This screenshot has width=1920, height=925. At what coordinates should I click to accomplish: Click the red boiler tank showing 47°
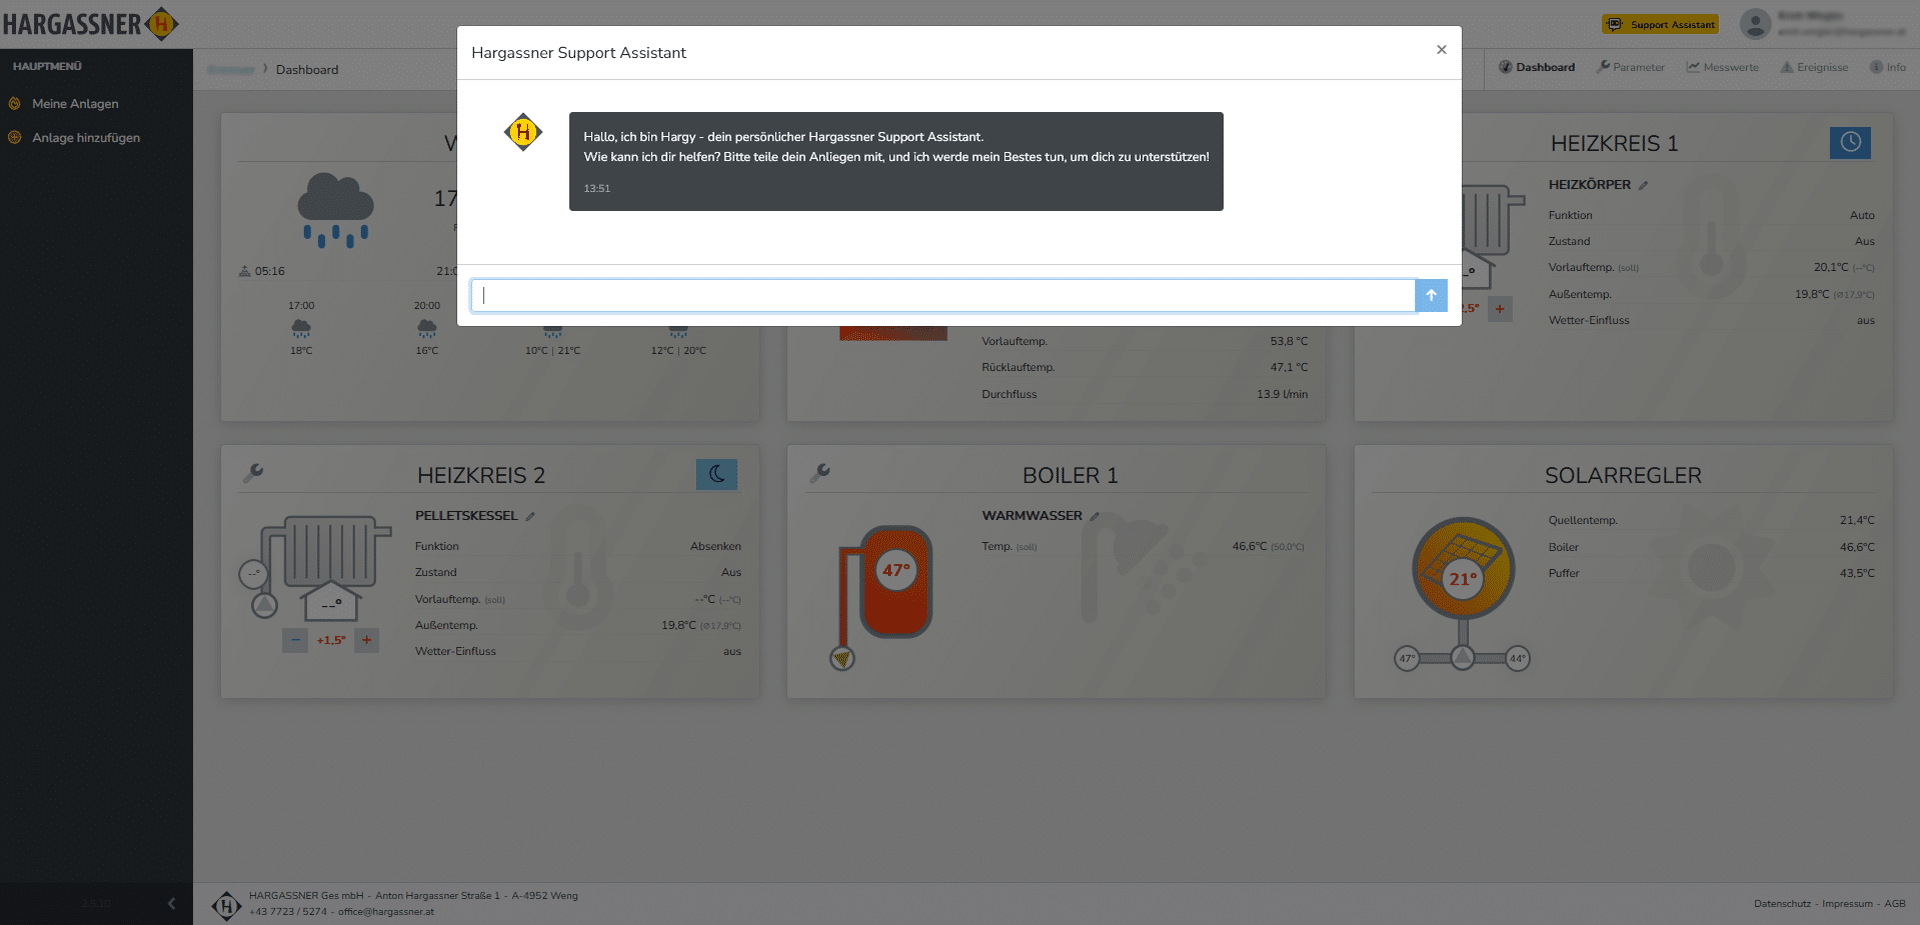click(897, 581)
